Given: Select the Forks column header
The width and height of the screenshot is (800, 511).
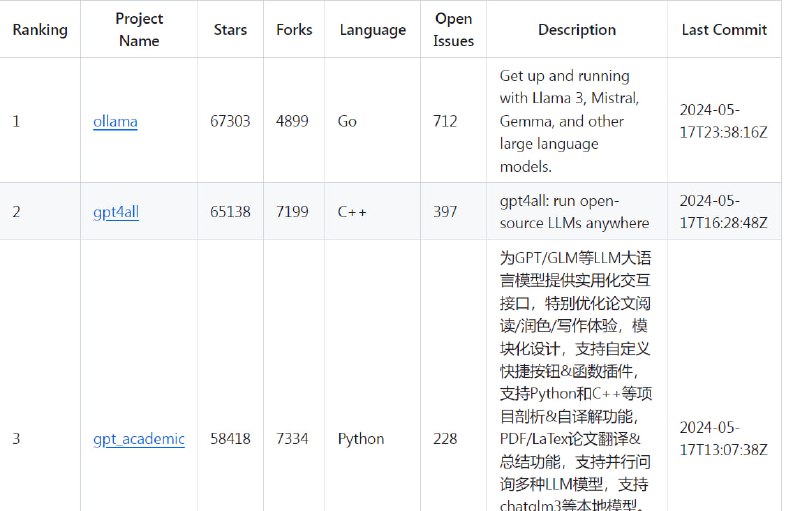Looking at the screenshot, I should click(x=294, y=30).
